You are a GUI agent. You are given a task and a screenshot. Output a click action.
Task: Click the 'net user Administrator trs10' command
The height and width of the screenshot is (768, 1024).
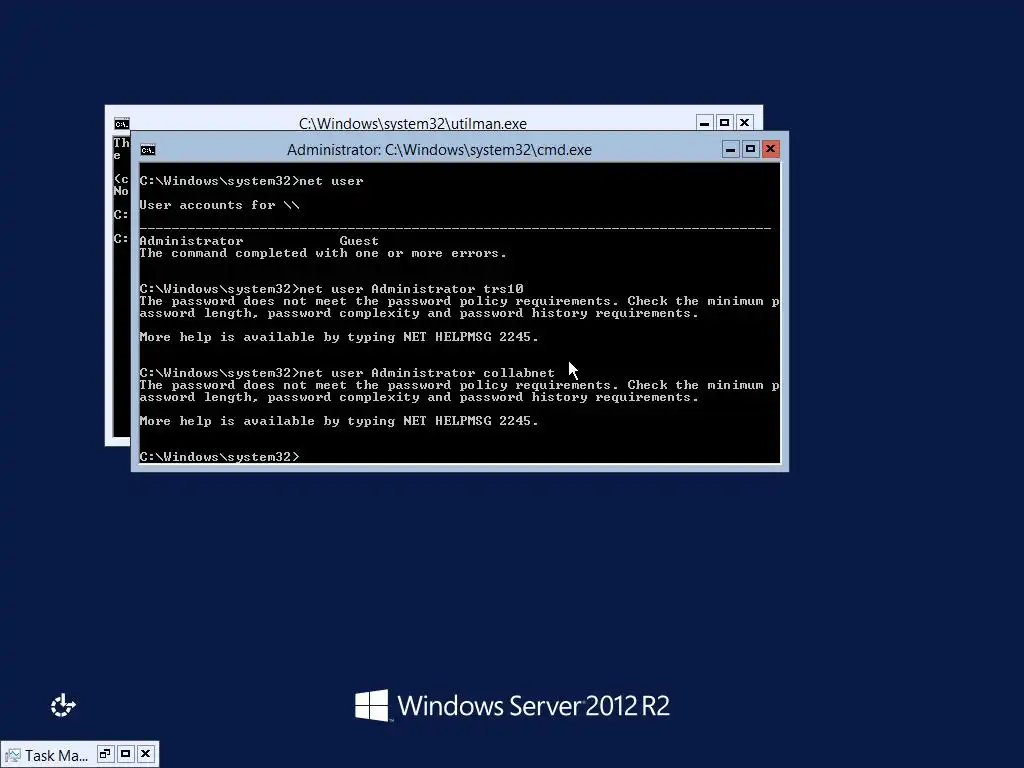pos(331,289)
